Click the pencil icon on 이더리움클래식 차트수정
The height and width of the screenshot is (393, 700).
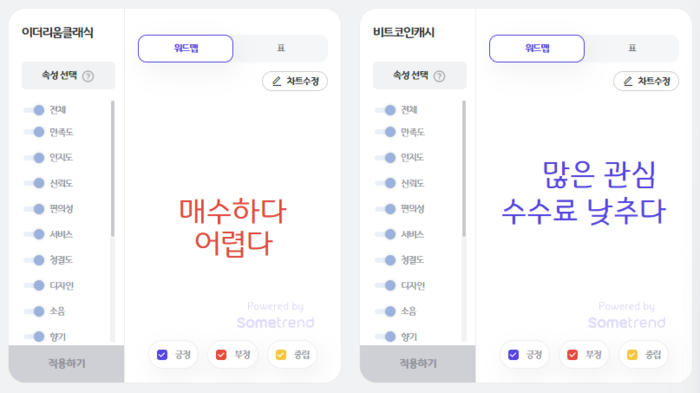(277, 81)
